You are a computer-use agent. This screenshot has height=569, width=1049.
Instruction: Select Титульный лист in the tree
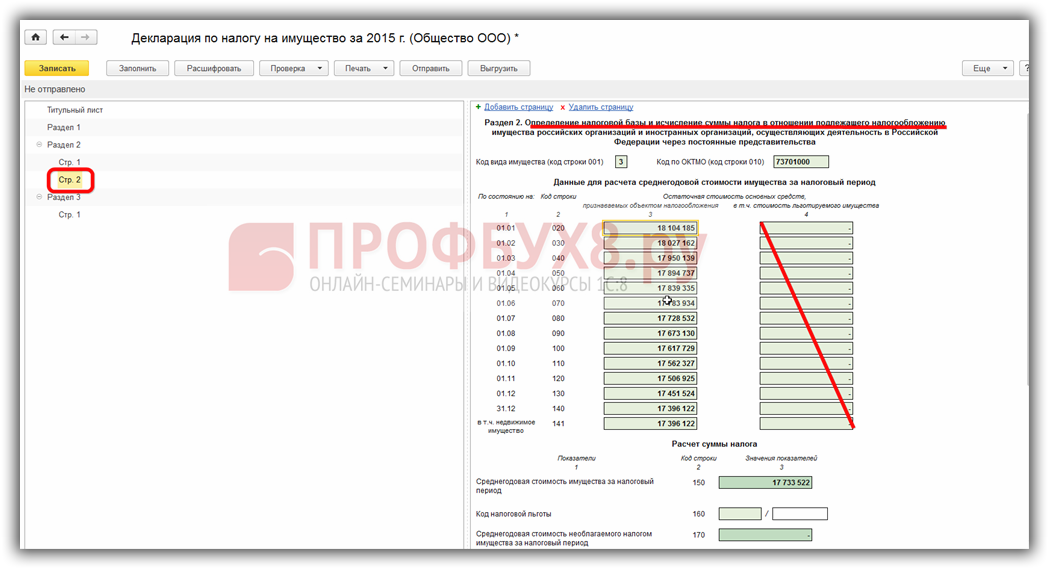click(x=75, y=110)
